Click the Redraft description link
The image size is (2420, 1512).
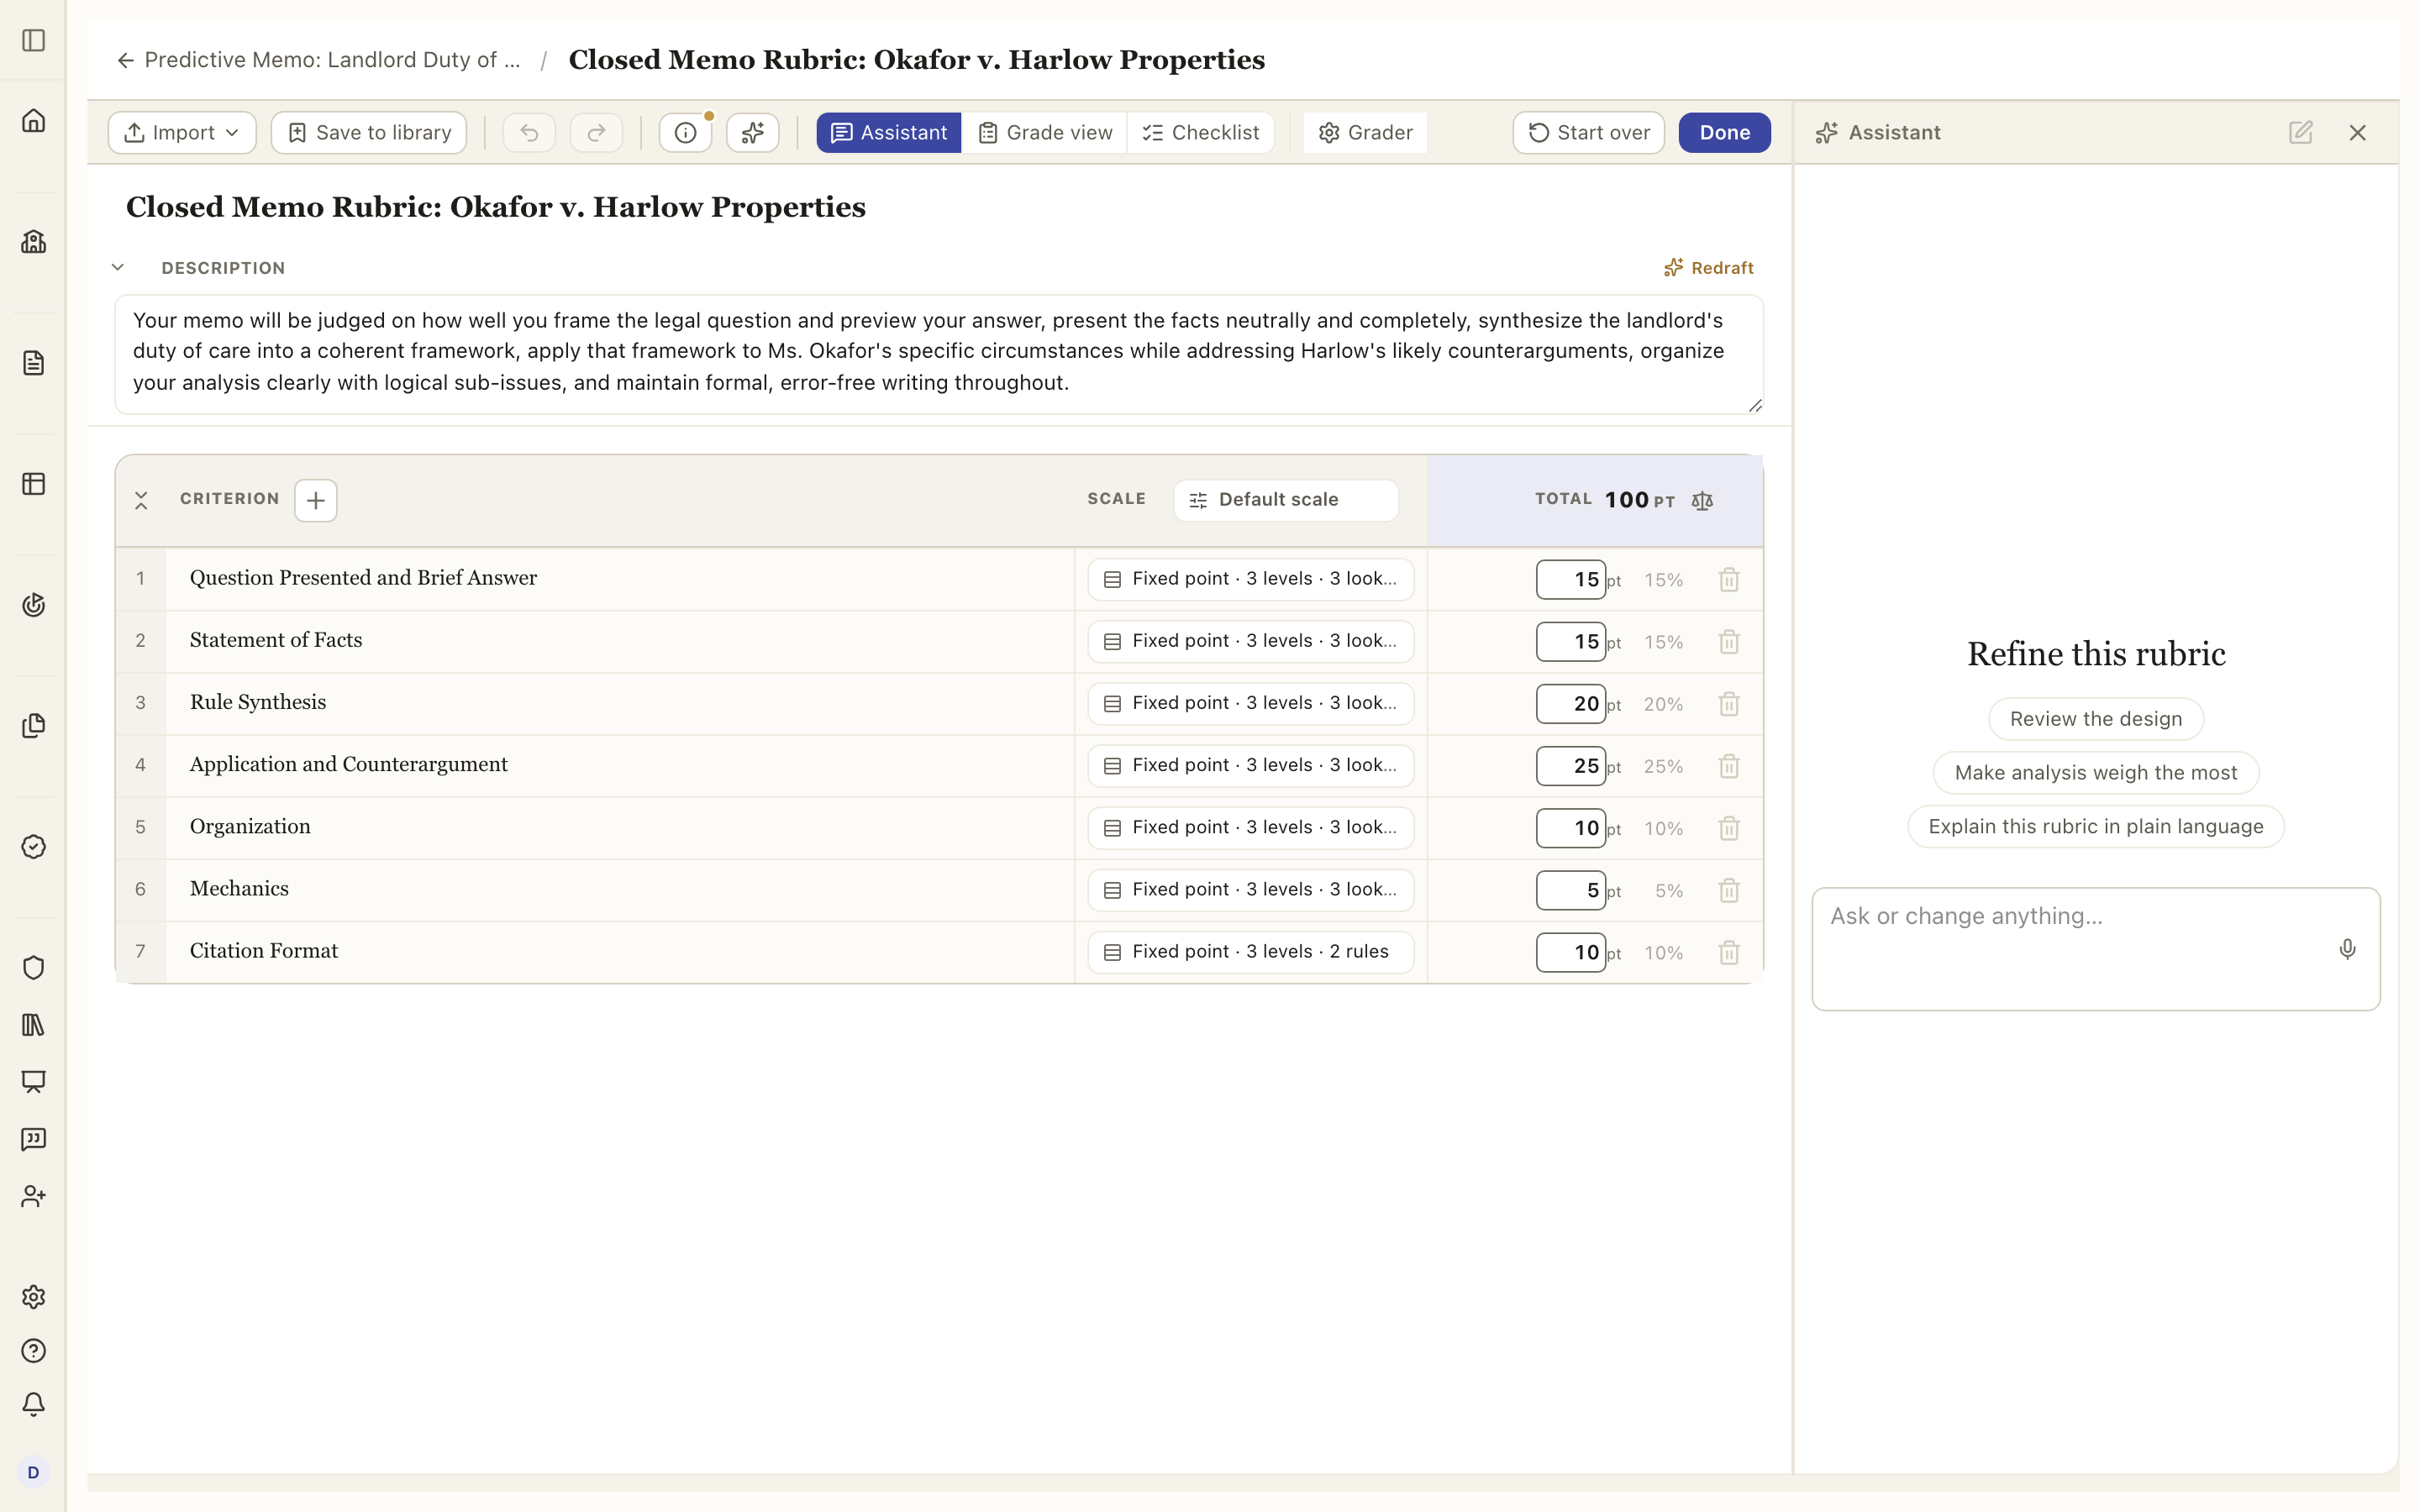click(x=1708, y=268)
